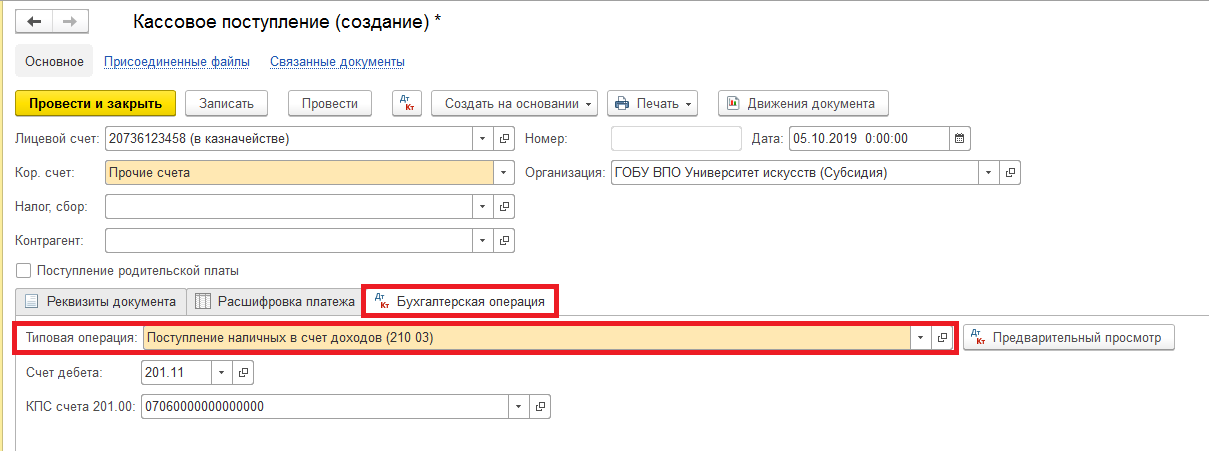Expand the Типовая операция dropdown list

pyautogui.click(x=920, y=338)
